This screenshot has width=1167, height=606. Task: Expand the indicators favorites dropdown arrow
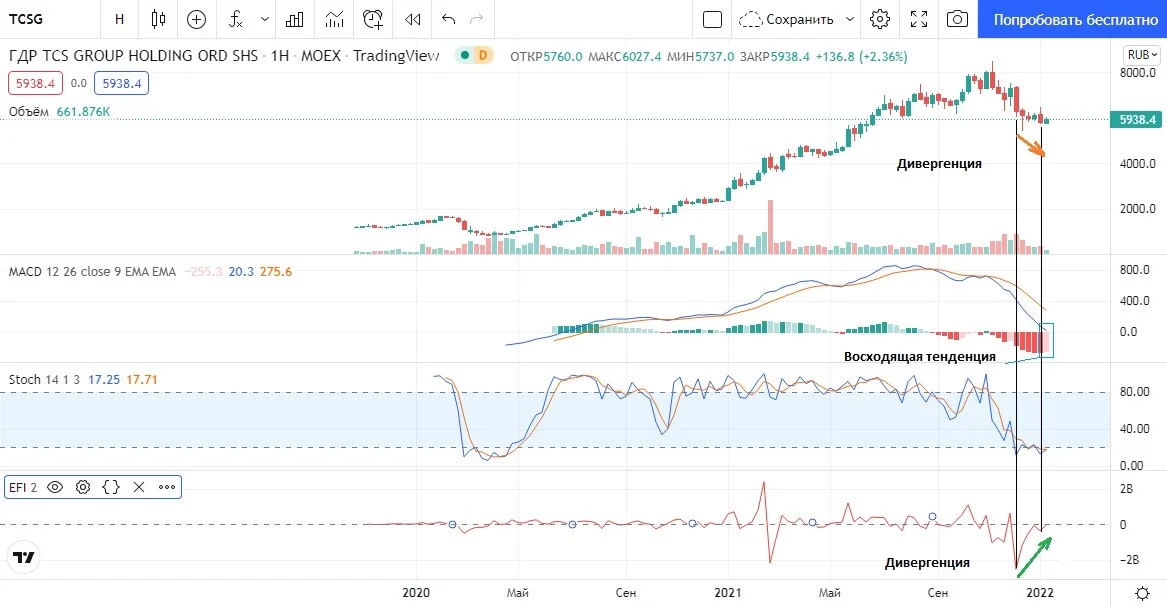(264, 19)
